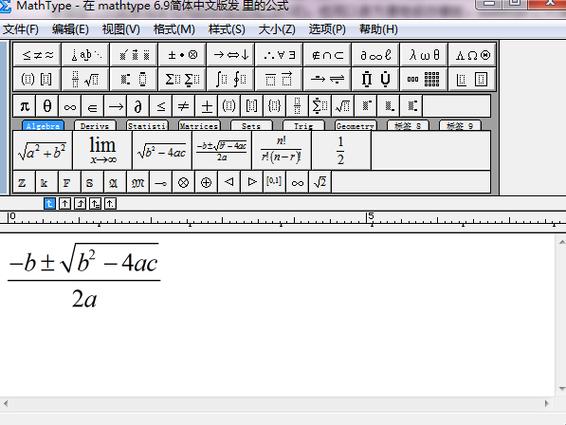
Task: Open the Greek lowercase letters palette (λ ω θ)
Action: [x=424, y=55]
